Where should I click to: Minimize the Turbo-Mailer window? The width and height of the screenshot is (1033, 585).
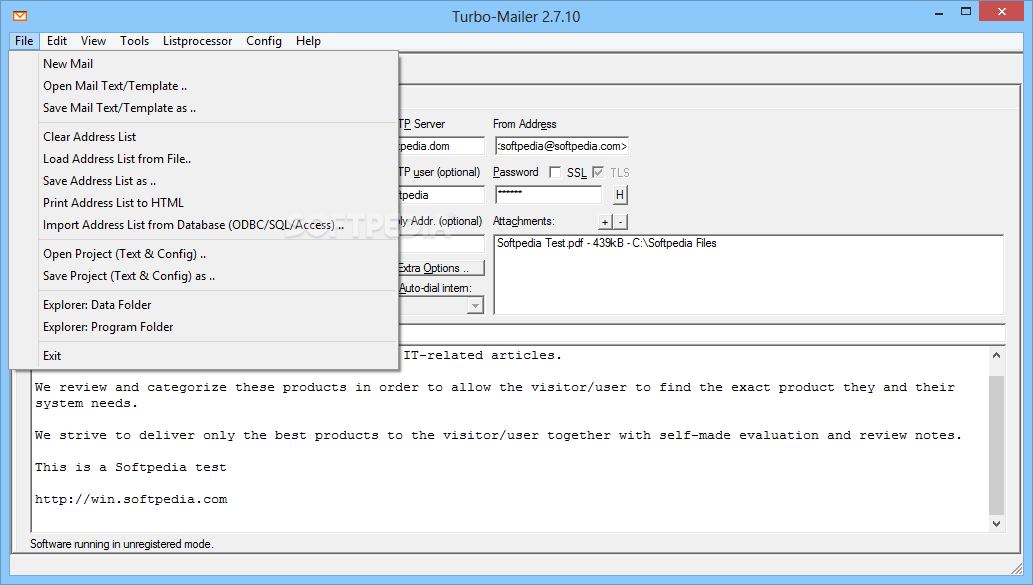click(x=939, y=13)
